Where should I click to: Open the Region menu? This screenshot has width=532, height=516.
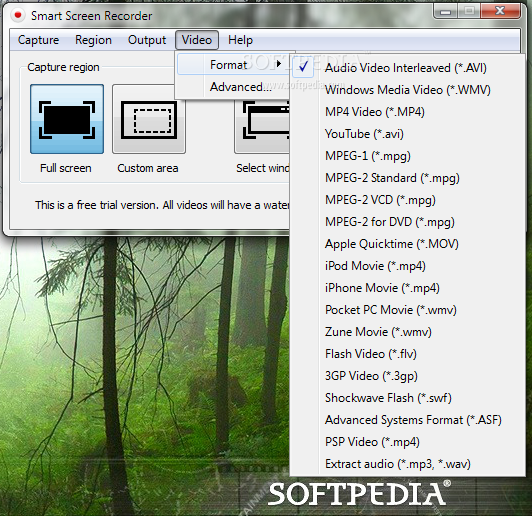tap(93, 40)
